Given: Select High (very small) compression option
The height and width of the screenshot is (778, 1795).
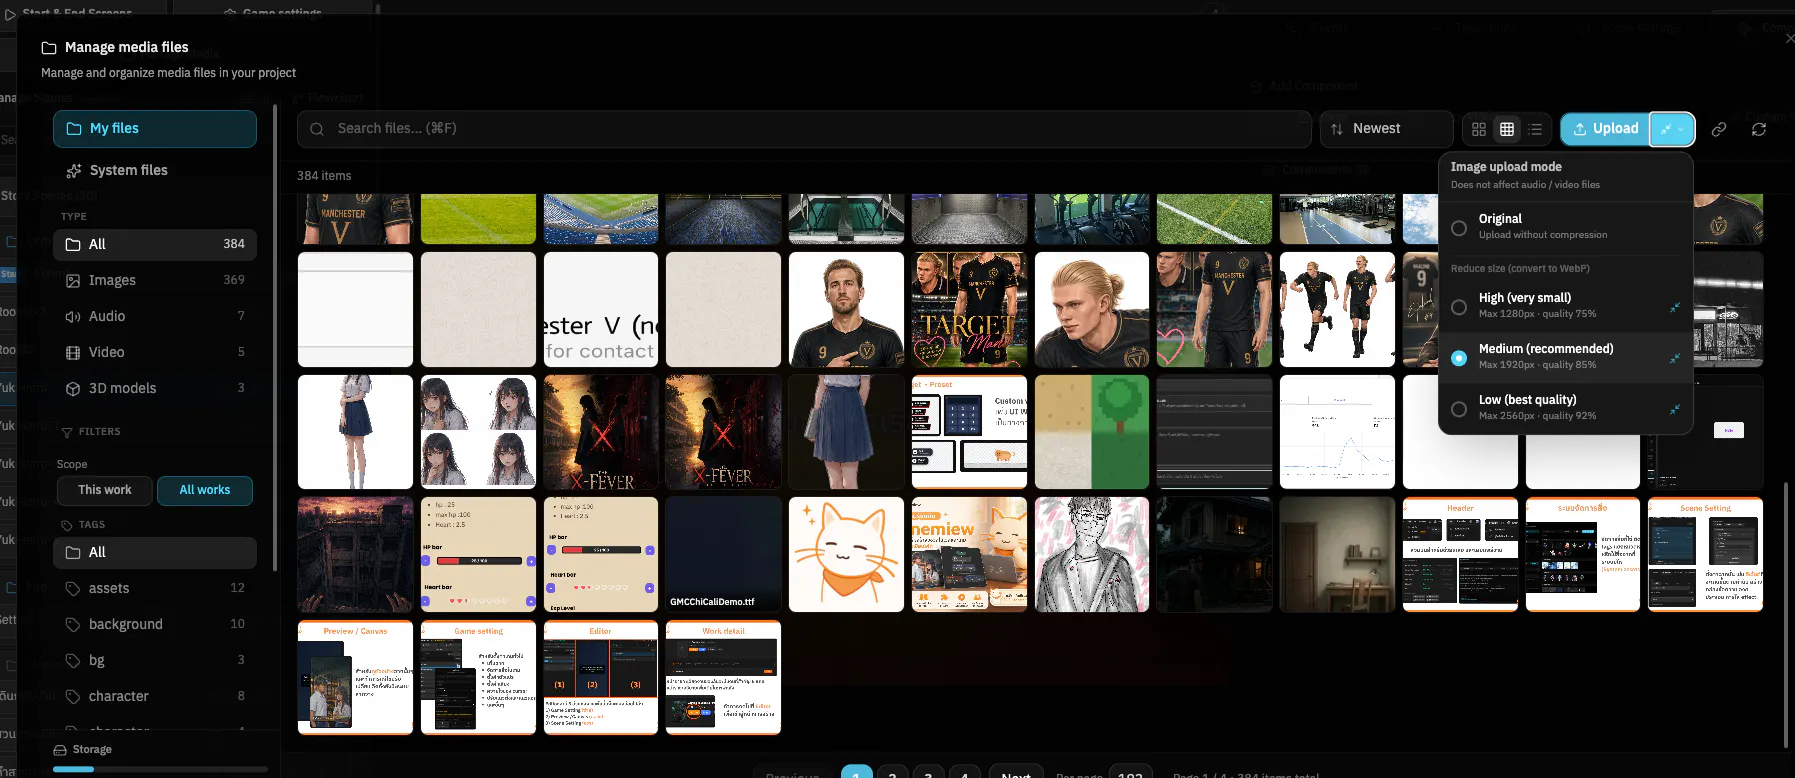Looking at the screenshot, I should (x=1566, y=305).
